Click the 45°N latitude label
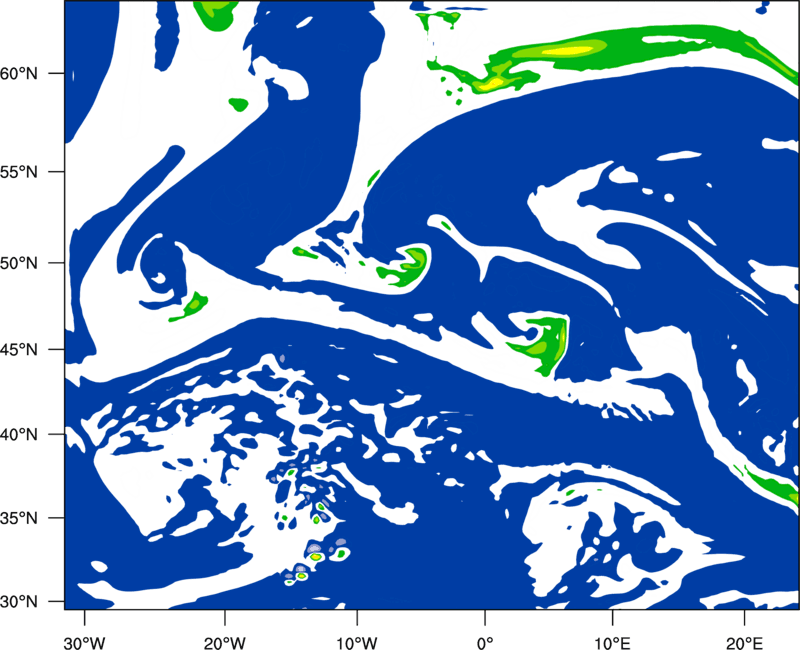The height and width of the screenshot is (650, 800). 19,349
